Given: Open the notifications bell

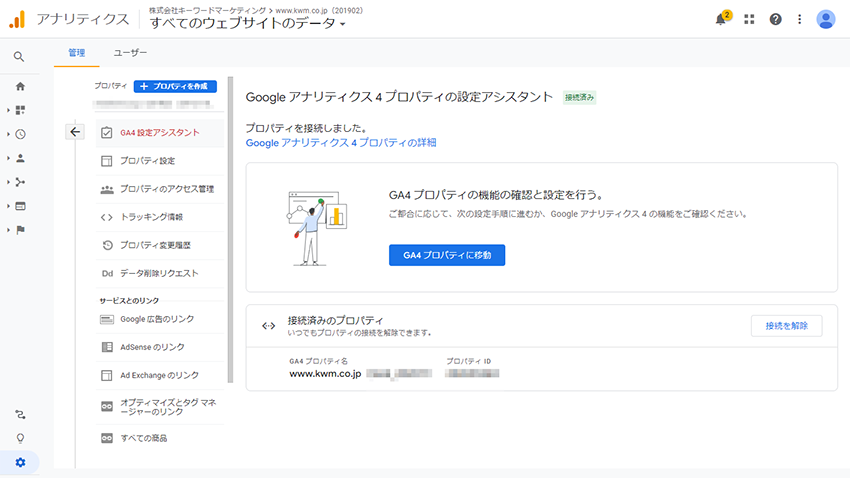Looking at the screenshot, I should click(x=720, y=20).
